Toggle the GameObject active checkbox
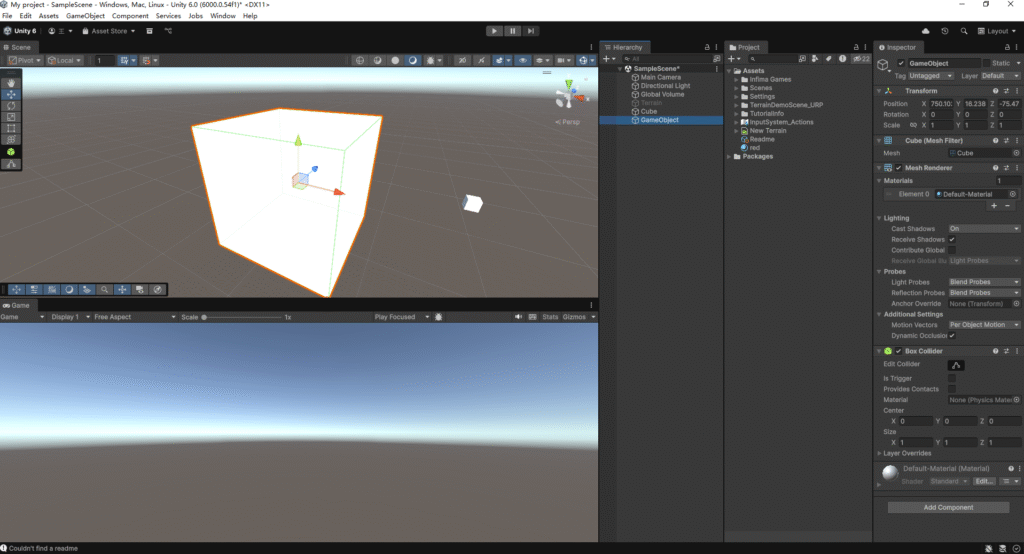The width and height of the screenshot is (1024, 554). pos(901,63)
